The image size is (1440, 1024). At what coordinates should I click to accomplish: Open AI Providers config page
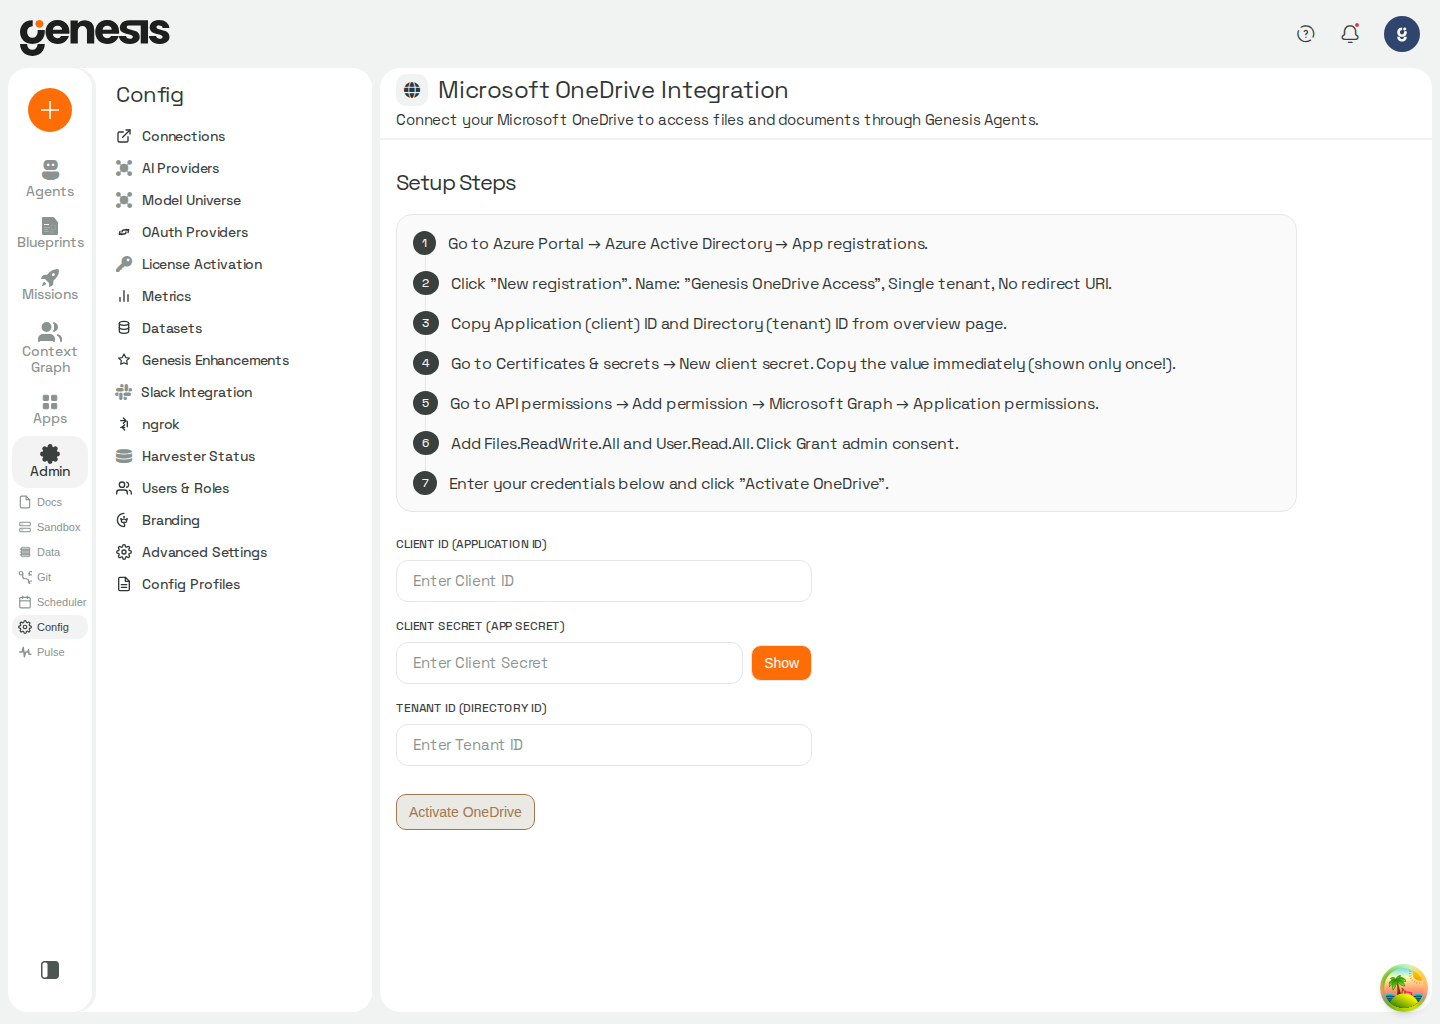tap(168, 168)
